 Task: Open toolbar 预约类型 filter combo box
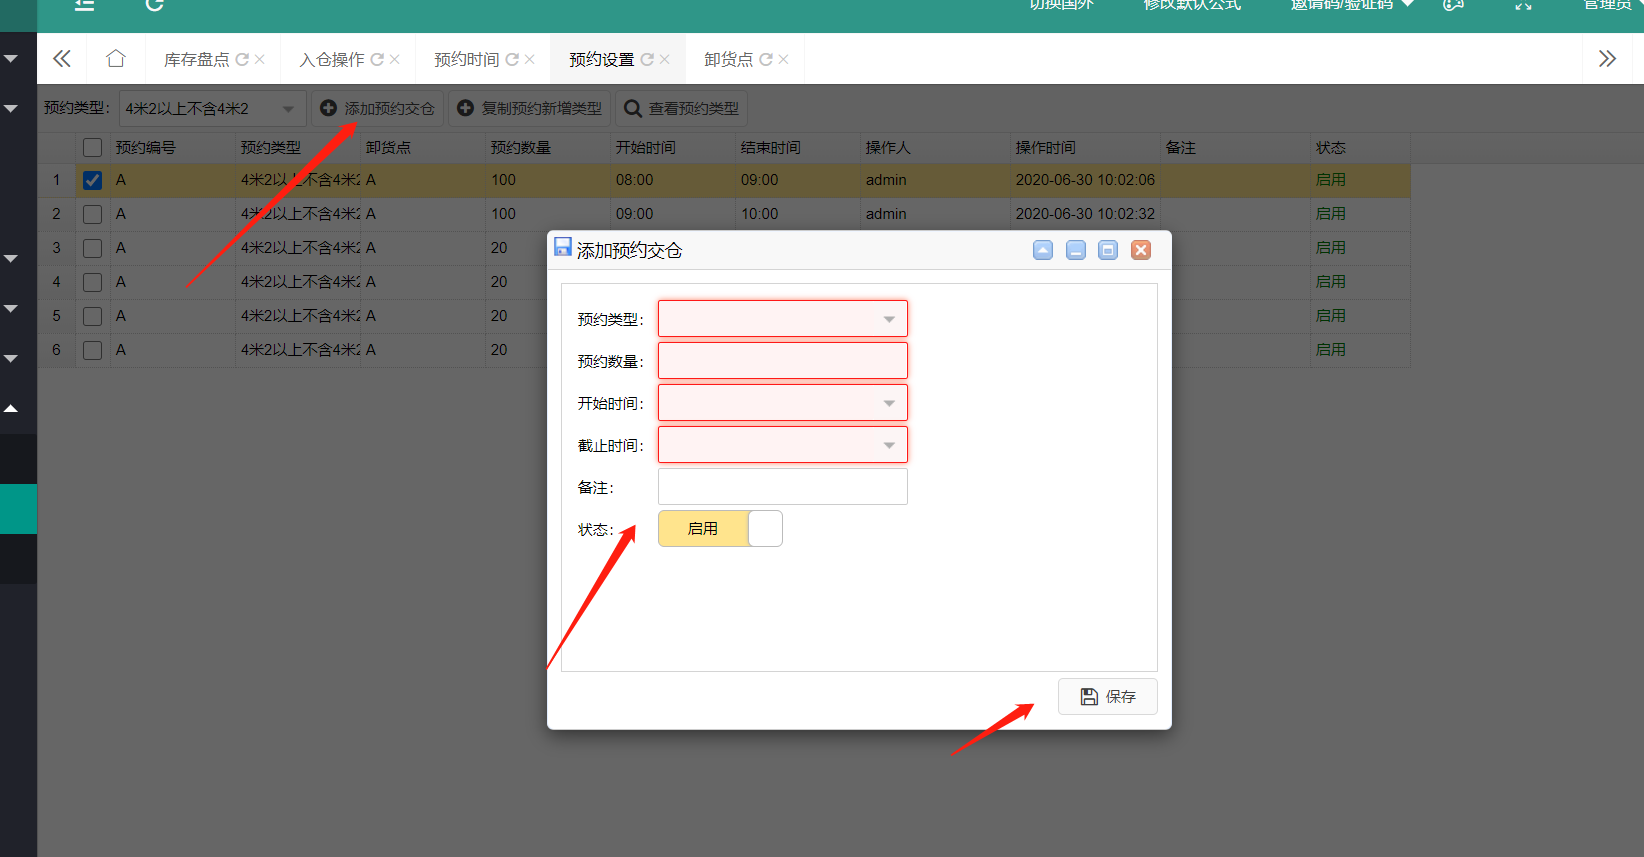[288, 108]
